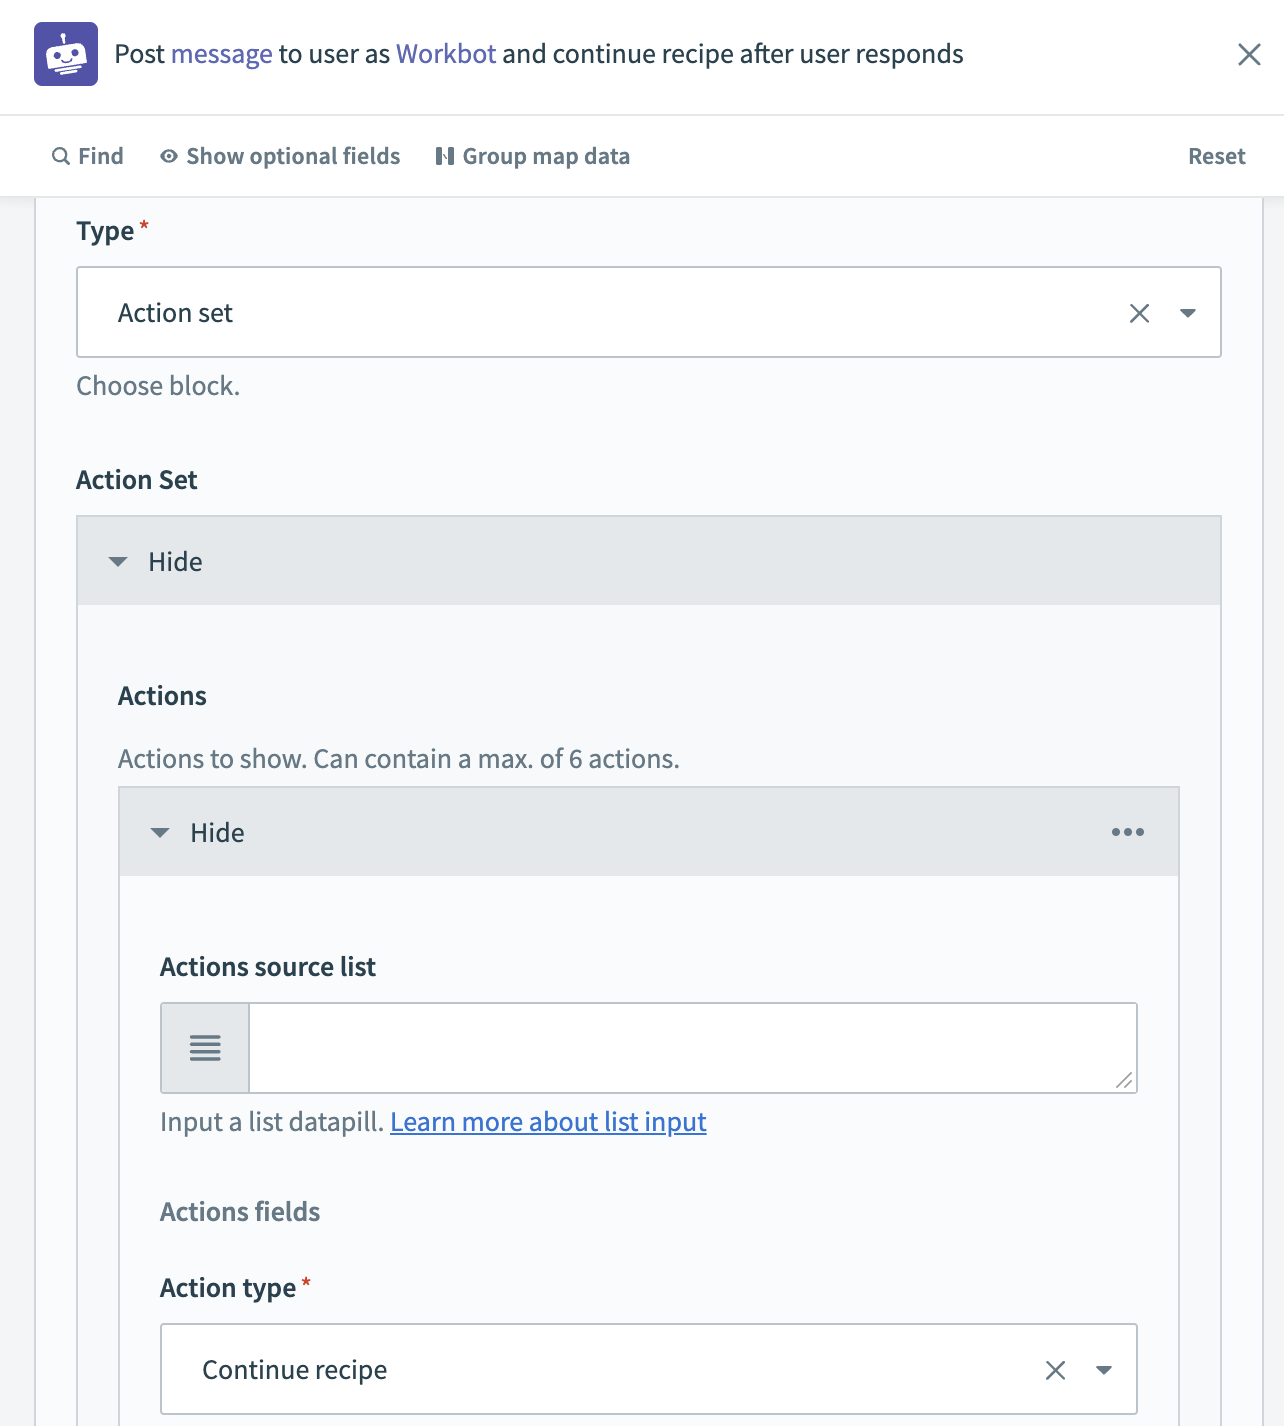Close the action configuration panel
Image resolution: width=1284 pixels, height=1426 pixels.
click(x=1249, y=54)
